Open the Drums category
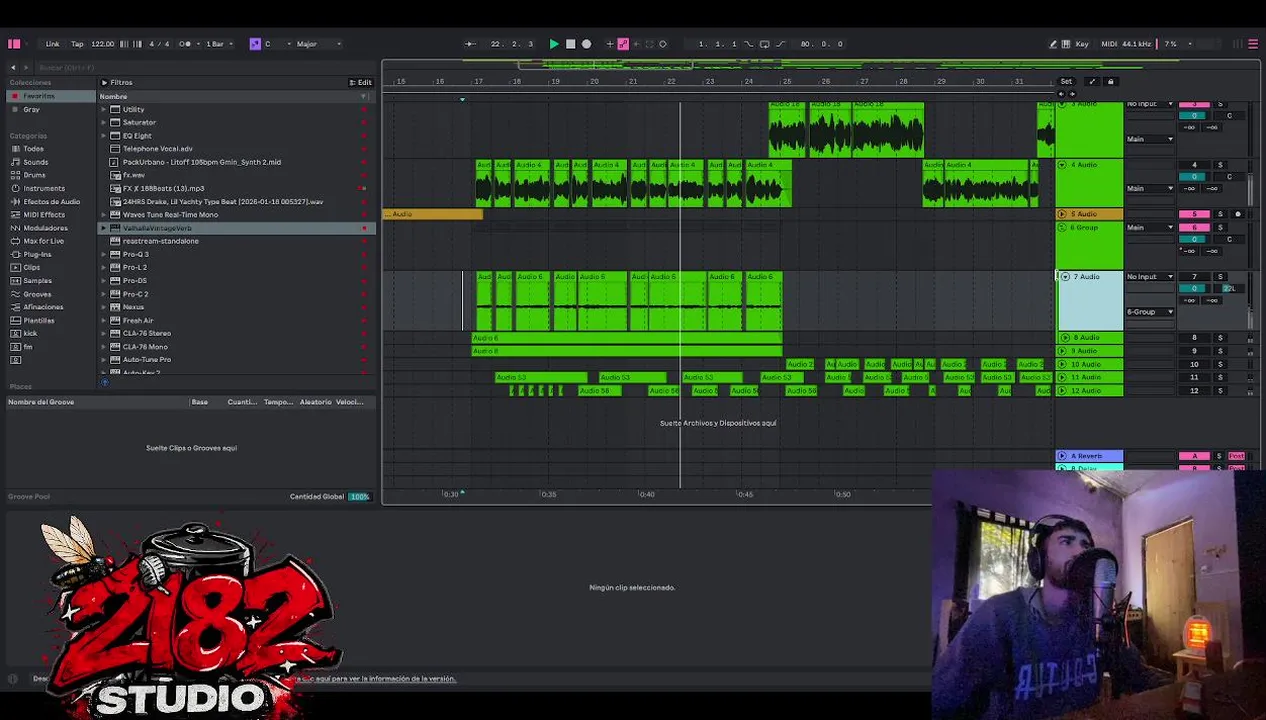This screenshot has height=720, width=1266. [34, 175]
